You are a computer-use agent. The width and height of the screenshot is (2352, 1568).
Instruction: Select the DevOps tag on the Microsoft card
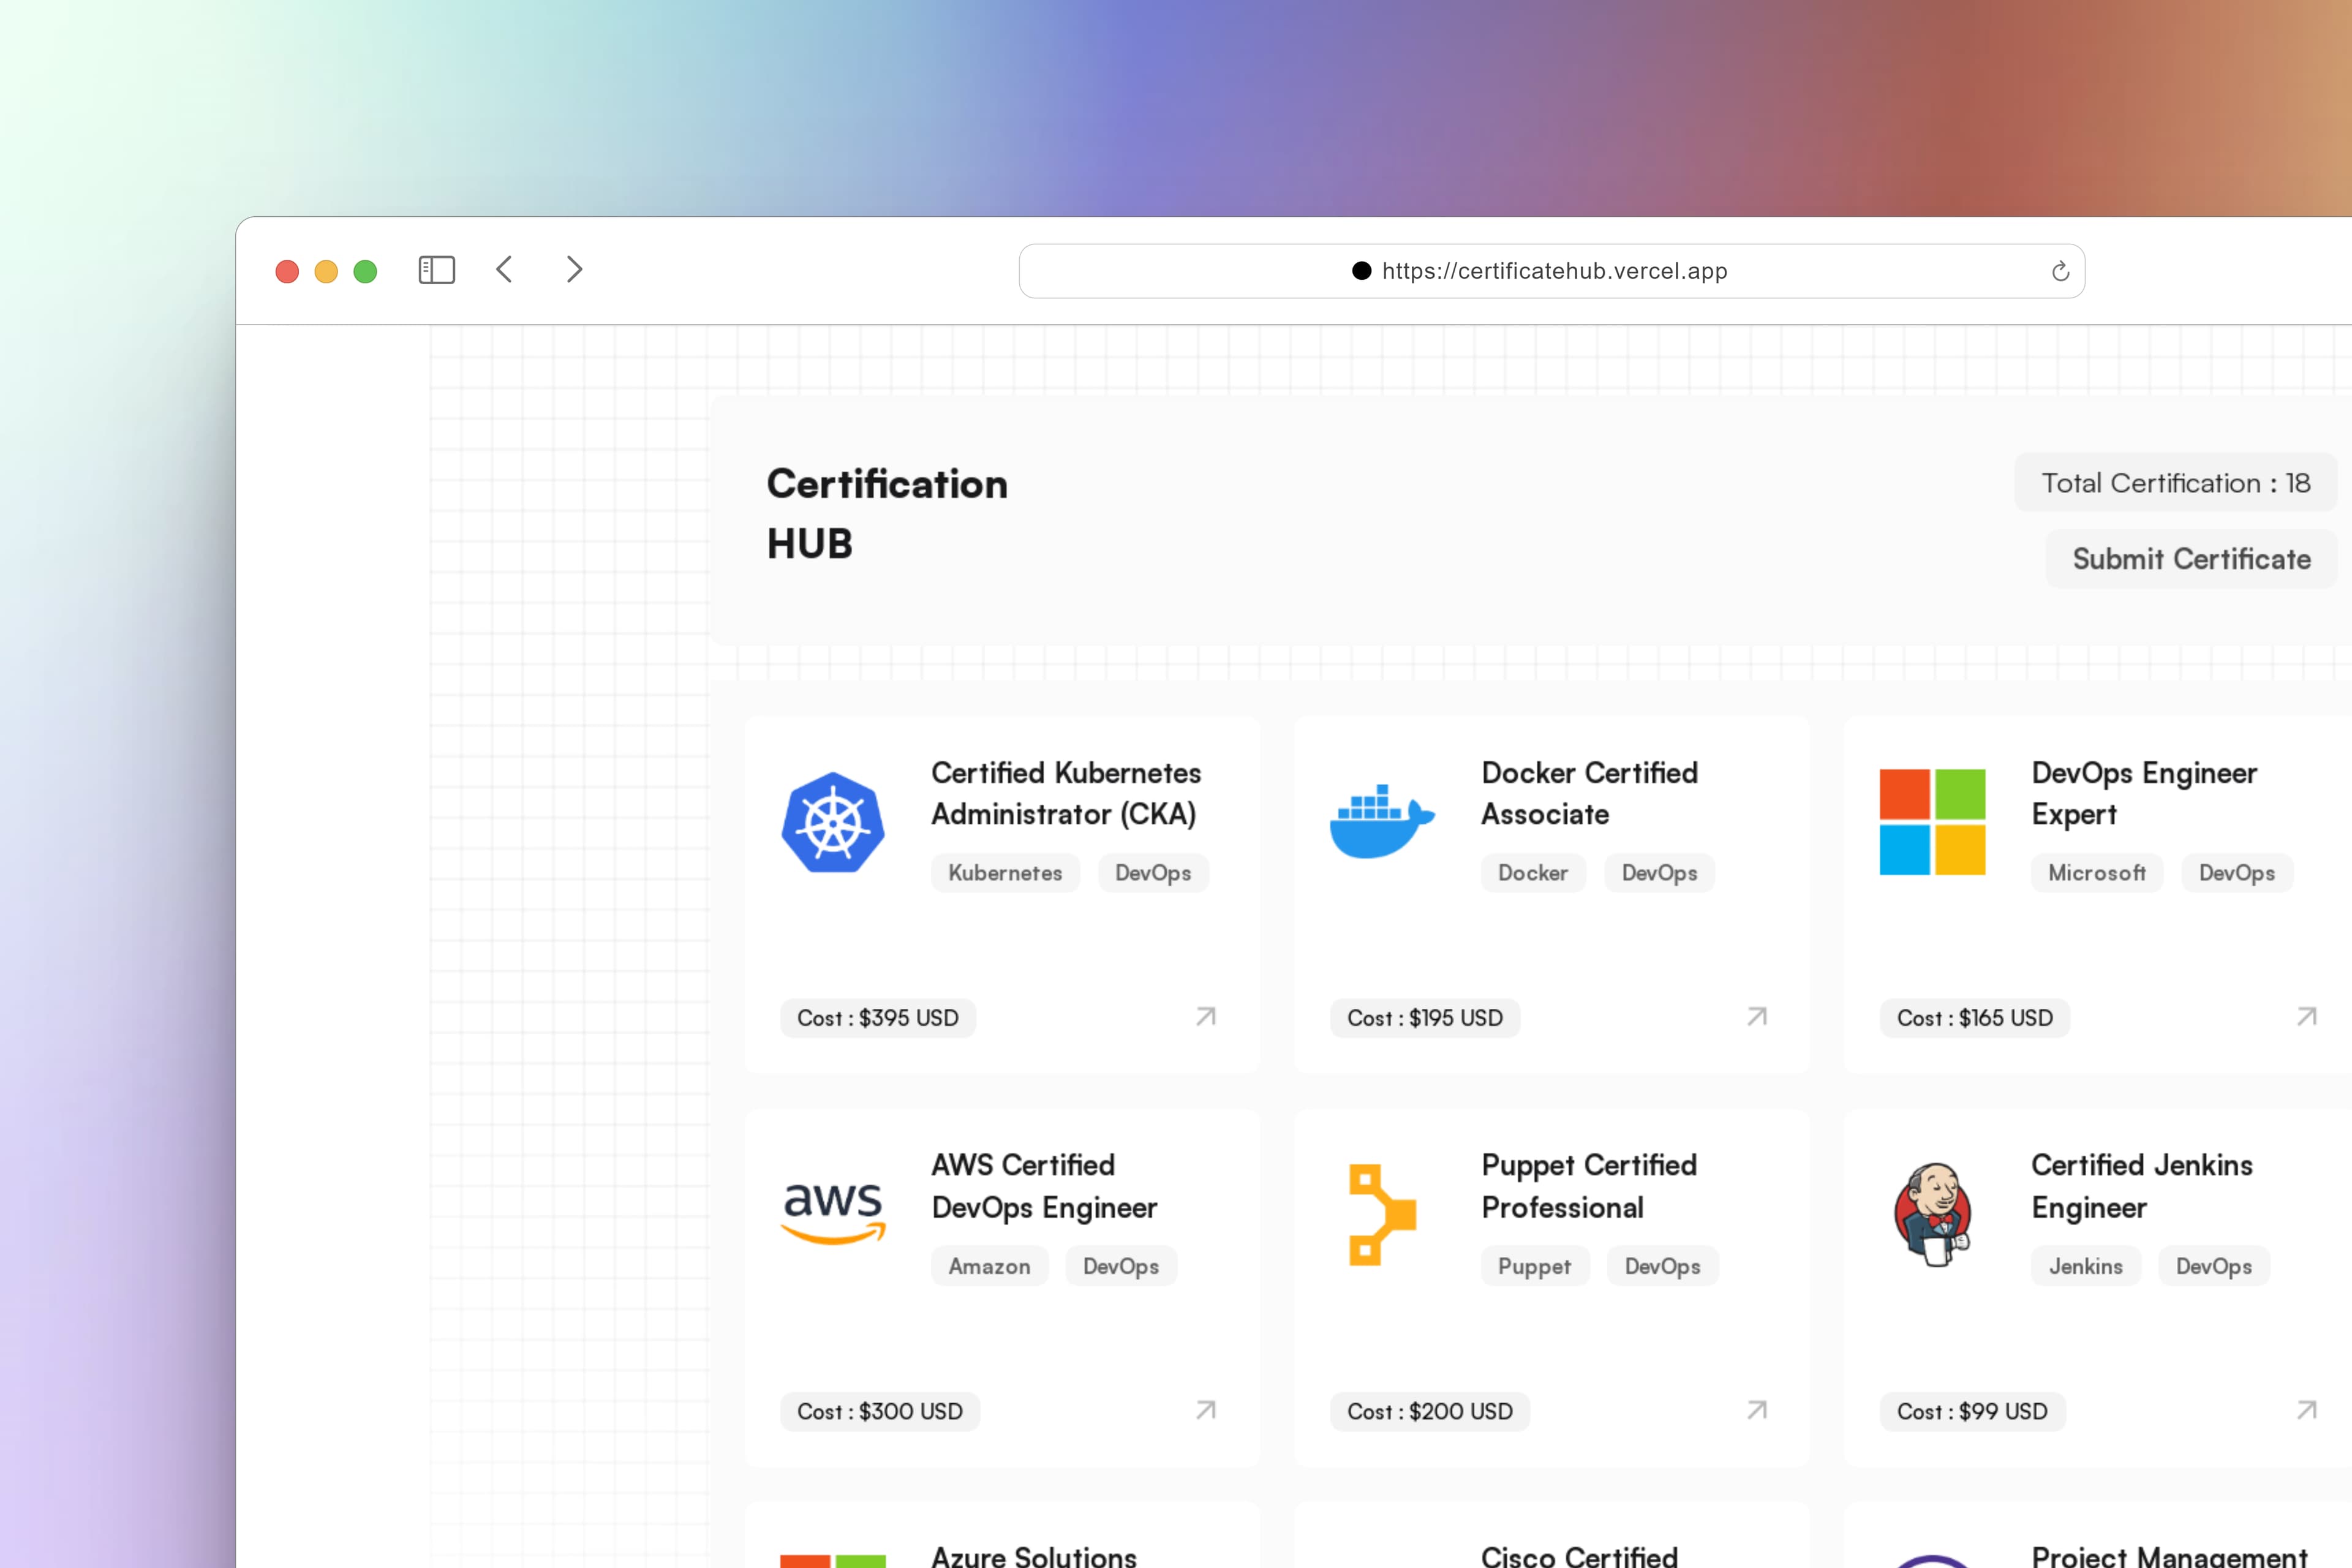[2237, 873]
